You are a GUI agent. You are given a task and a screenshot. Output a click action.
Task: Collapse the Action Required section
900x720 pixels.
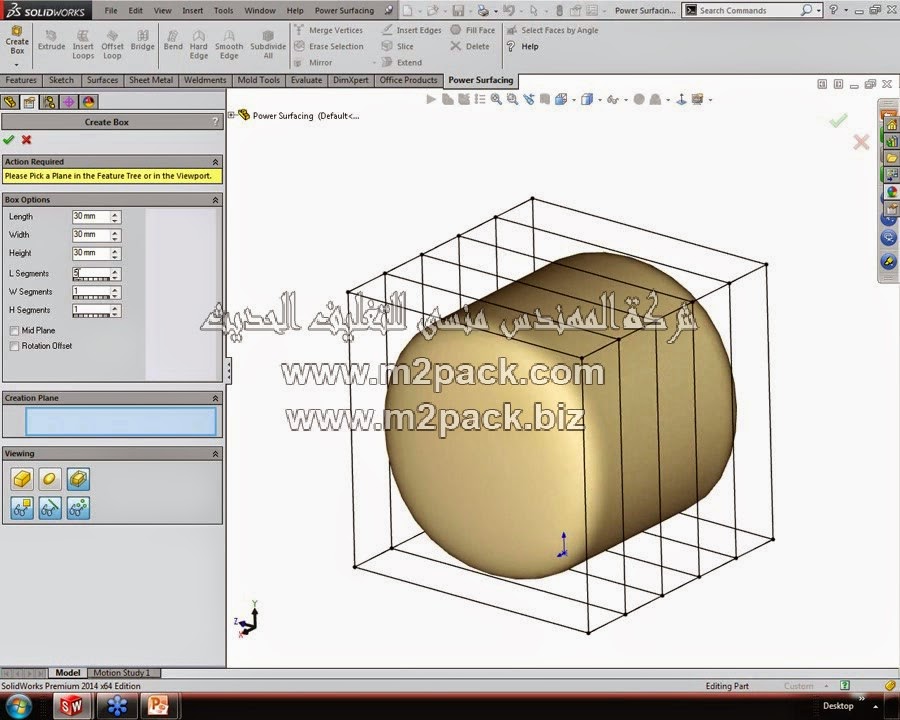pos(215,162)
